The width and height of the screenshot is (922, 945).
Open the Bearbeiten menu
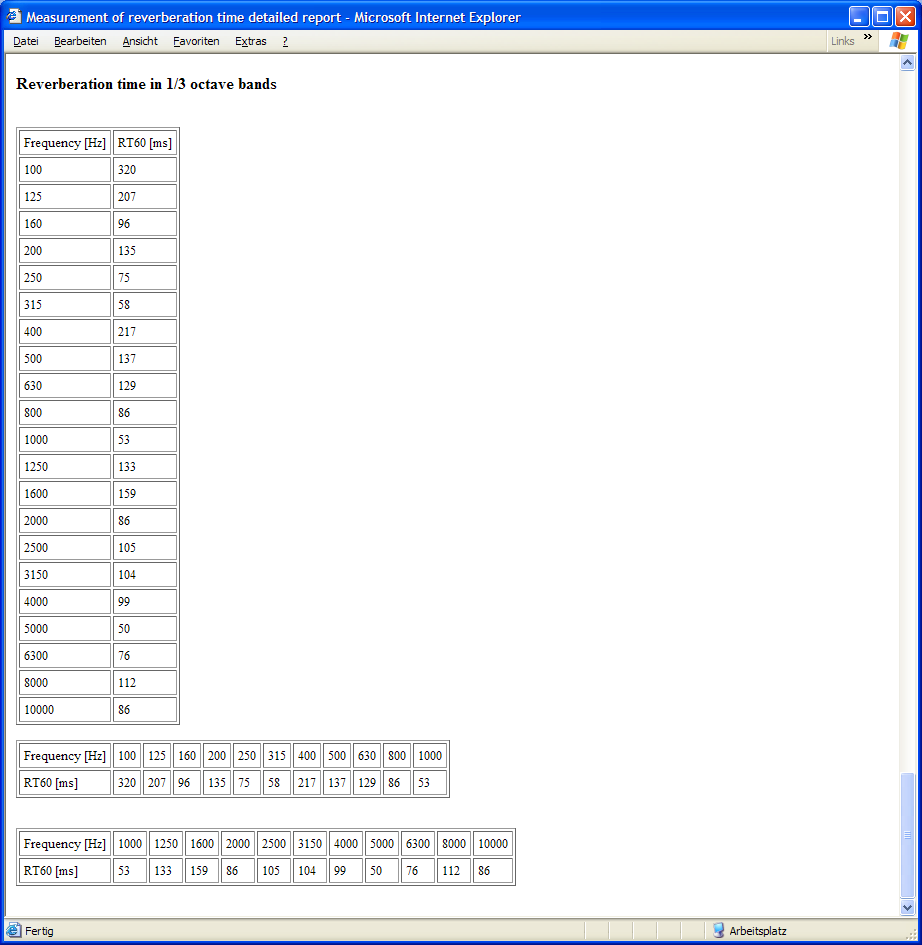pyautogui.click(x=80, y=41)
